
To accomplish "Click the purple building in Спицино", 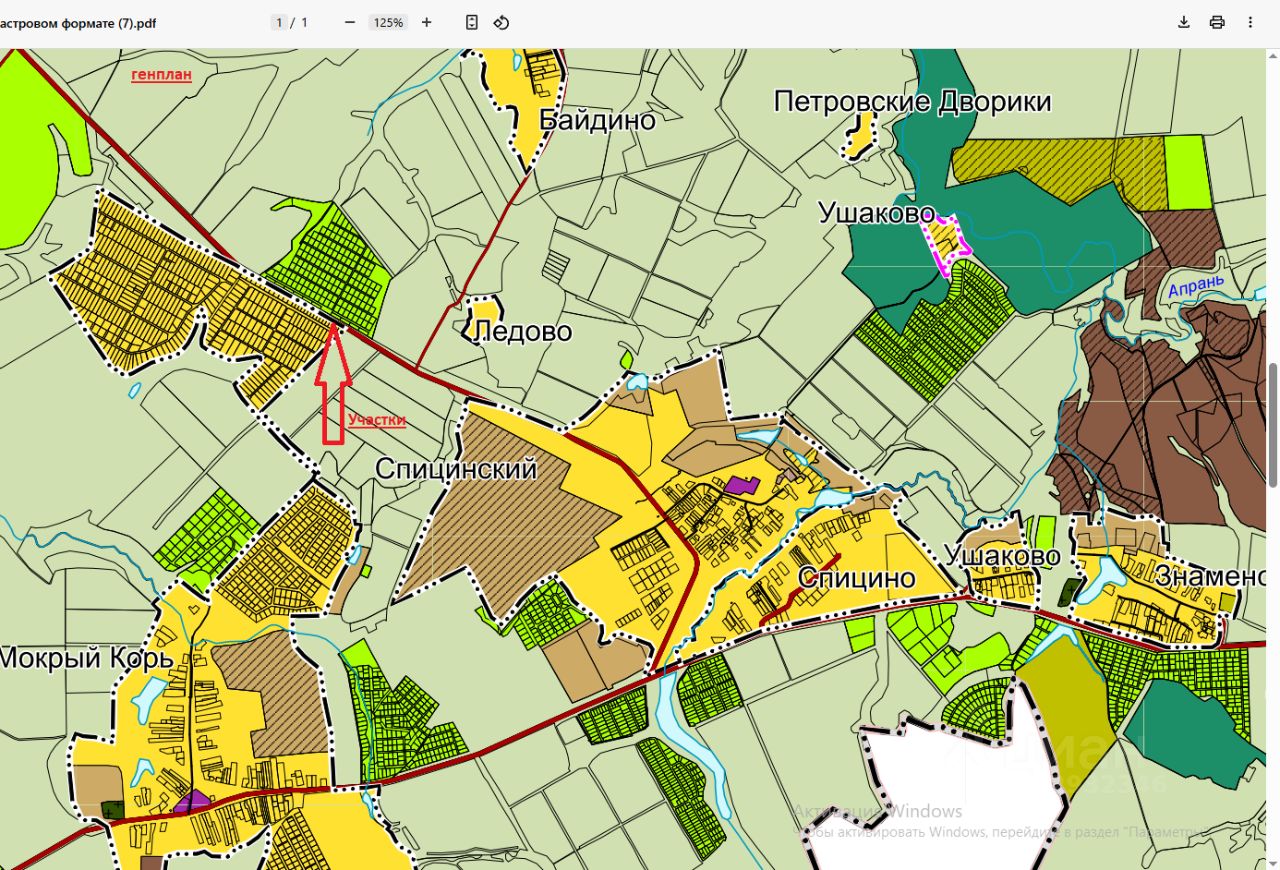I will pos(742,485).
